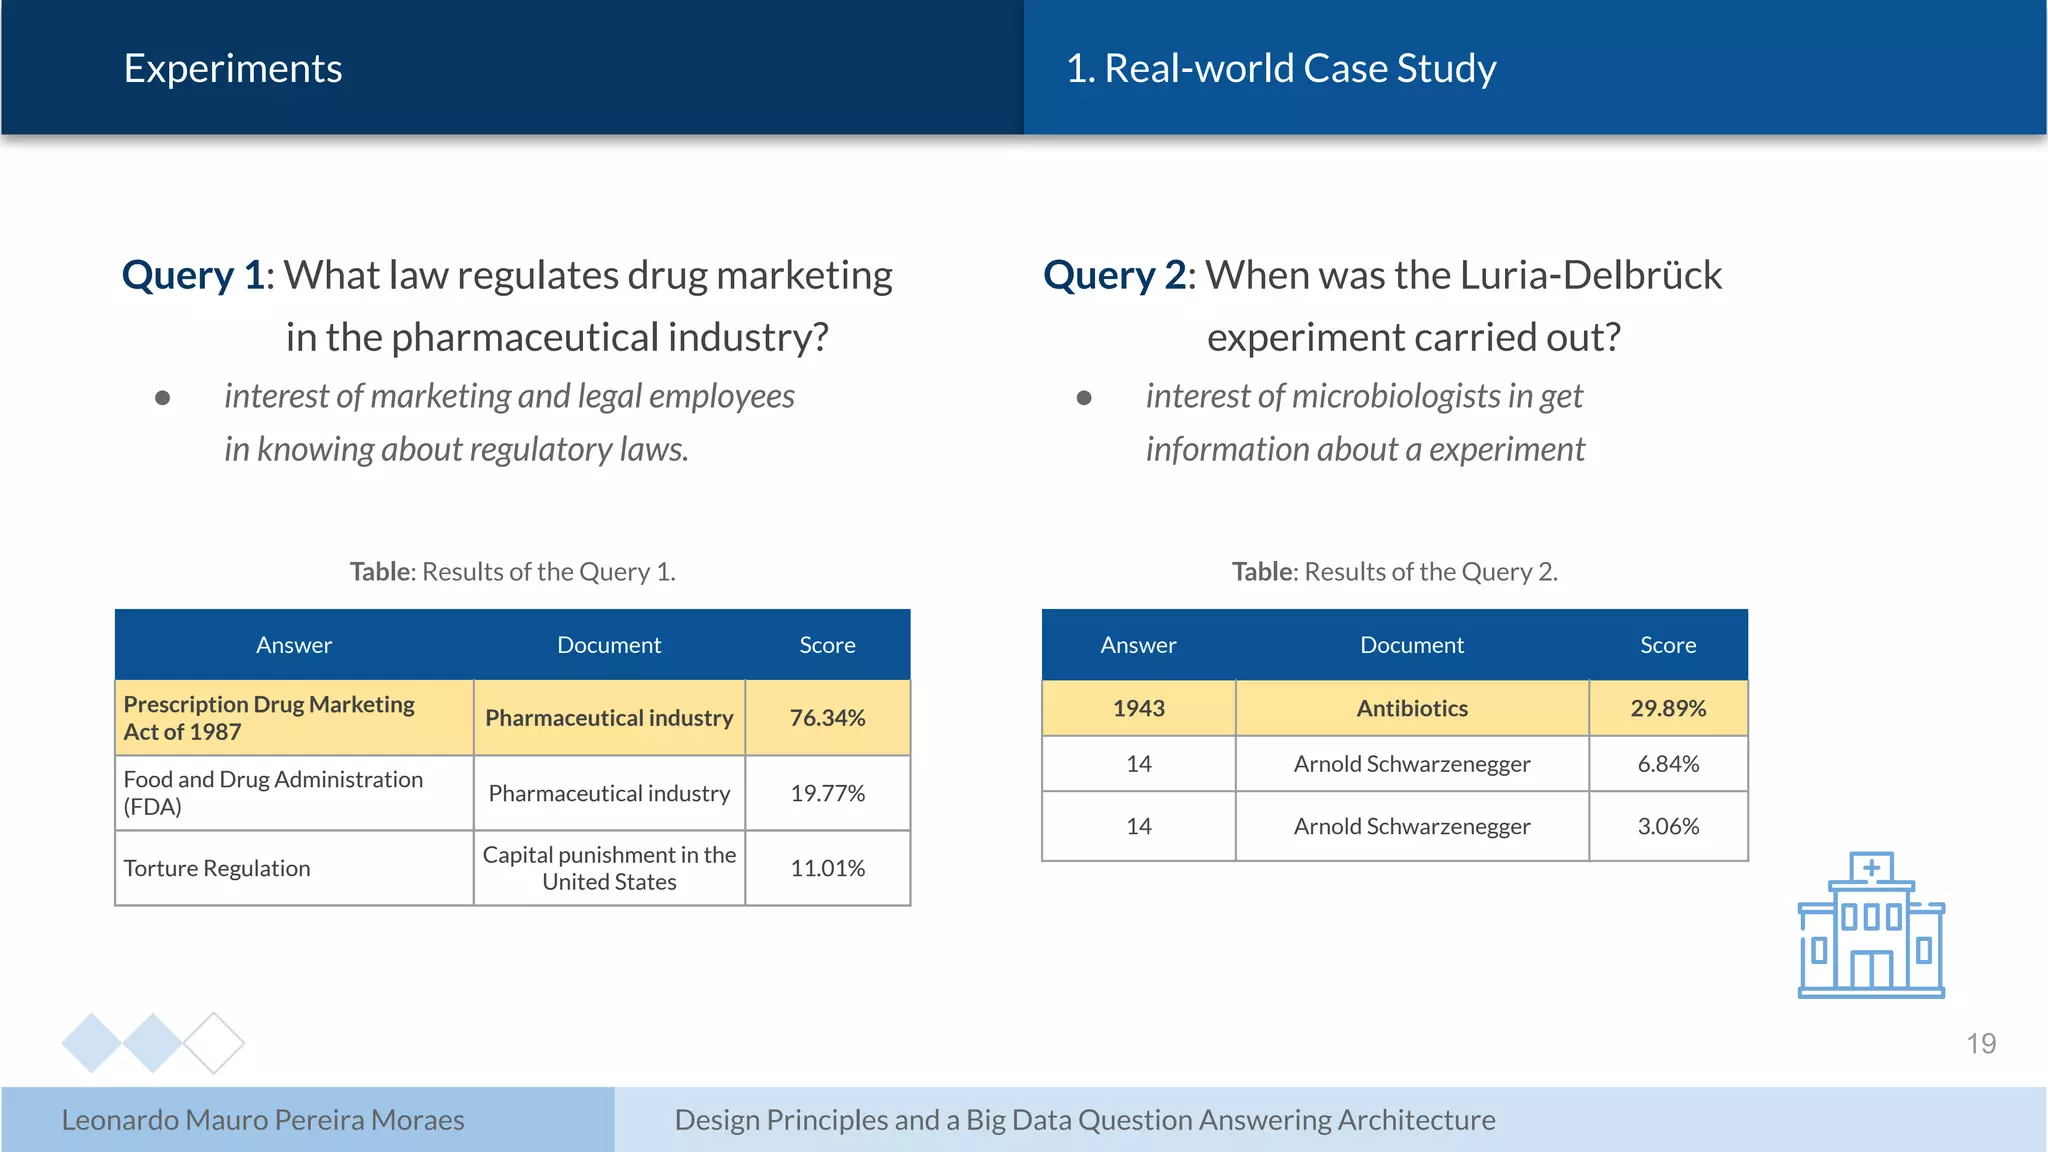Click the empty outlined diamond marker
The width and height of the screenshot is (2048, 1152).
click(214, 1043)
